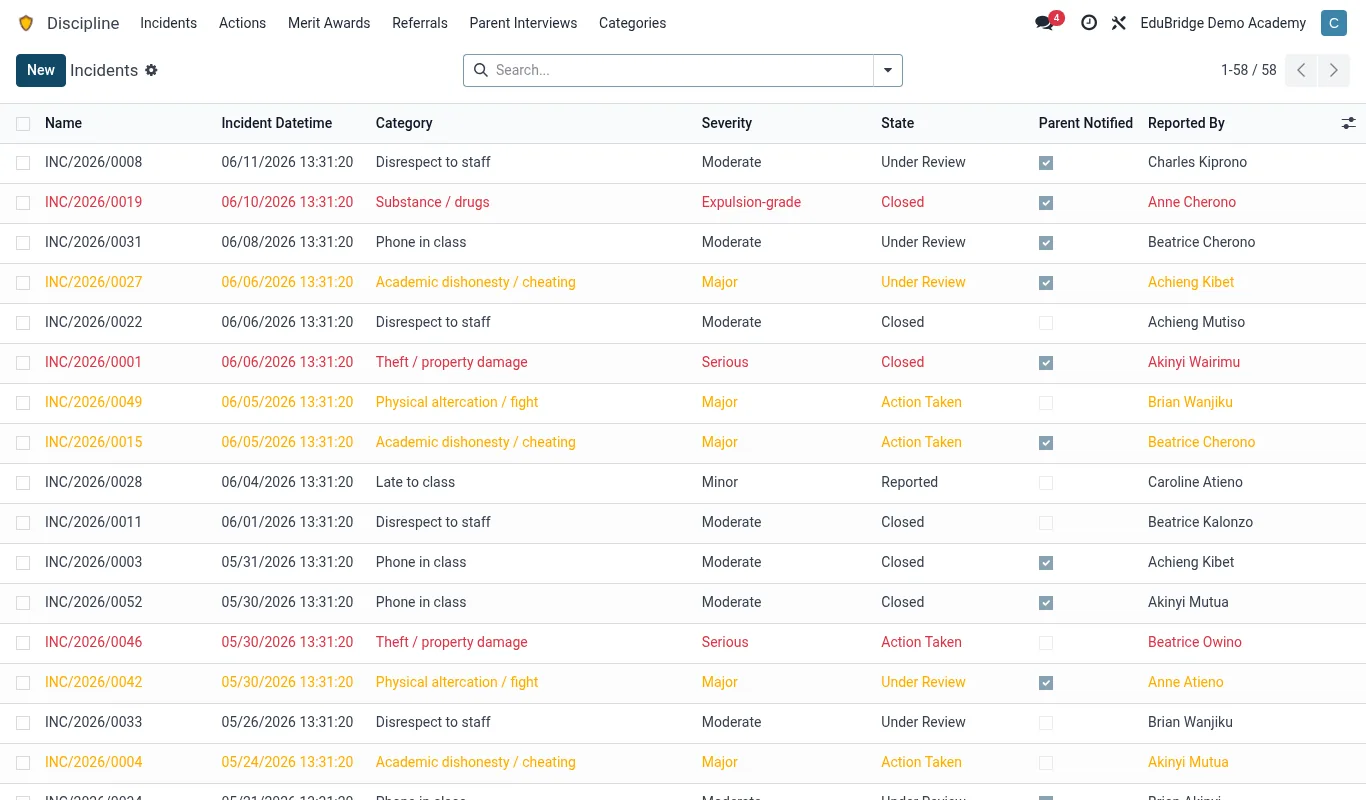Toggle Parent Notified for INC/2026/0008
The image size is (1366, 800).
tap(1046, 163)
